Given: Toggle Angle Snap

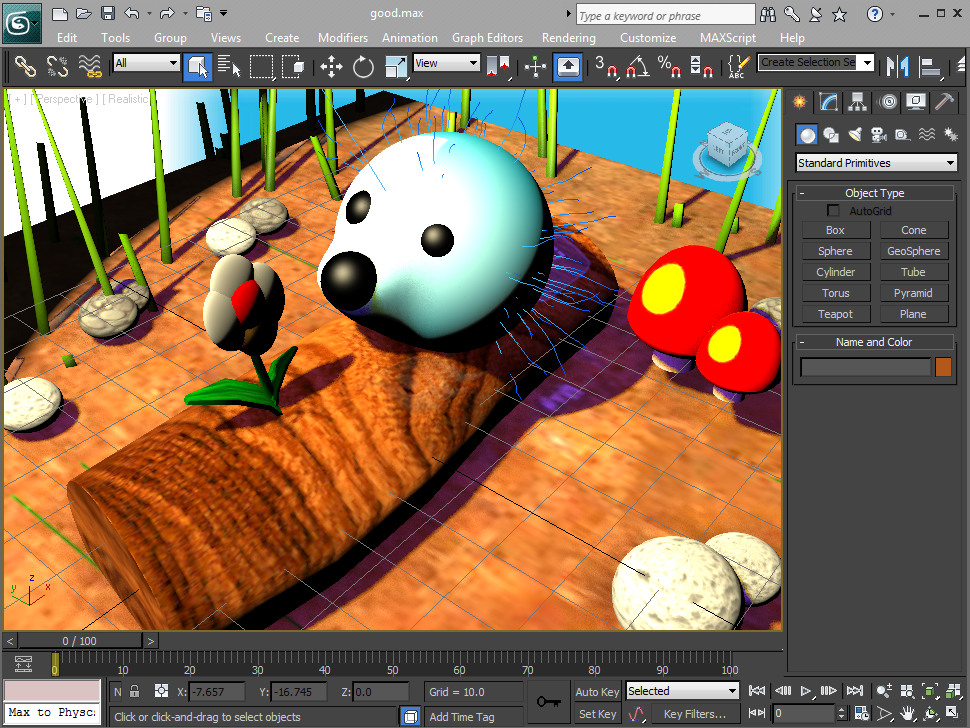Looking at the screenshot, I should coord(637,66).
